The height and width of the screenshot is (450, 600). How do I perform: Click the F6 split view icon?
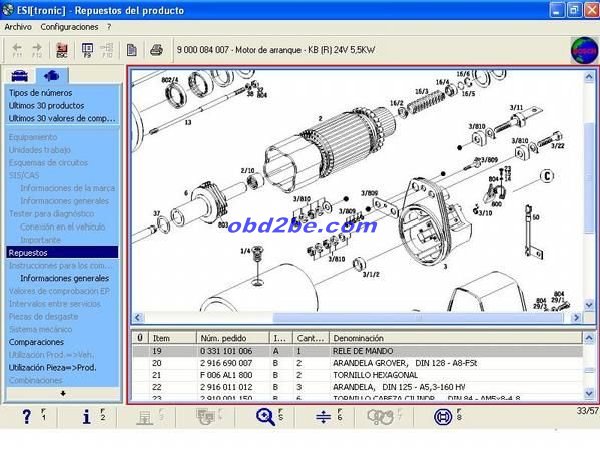[324, 417]
